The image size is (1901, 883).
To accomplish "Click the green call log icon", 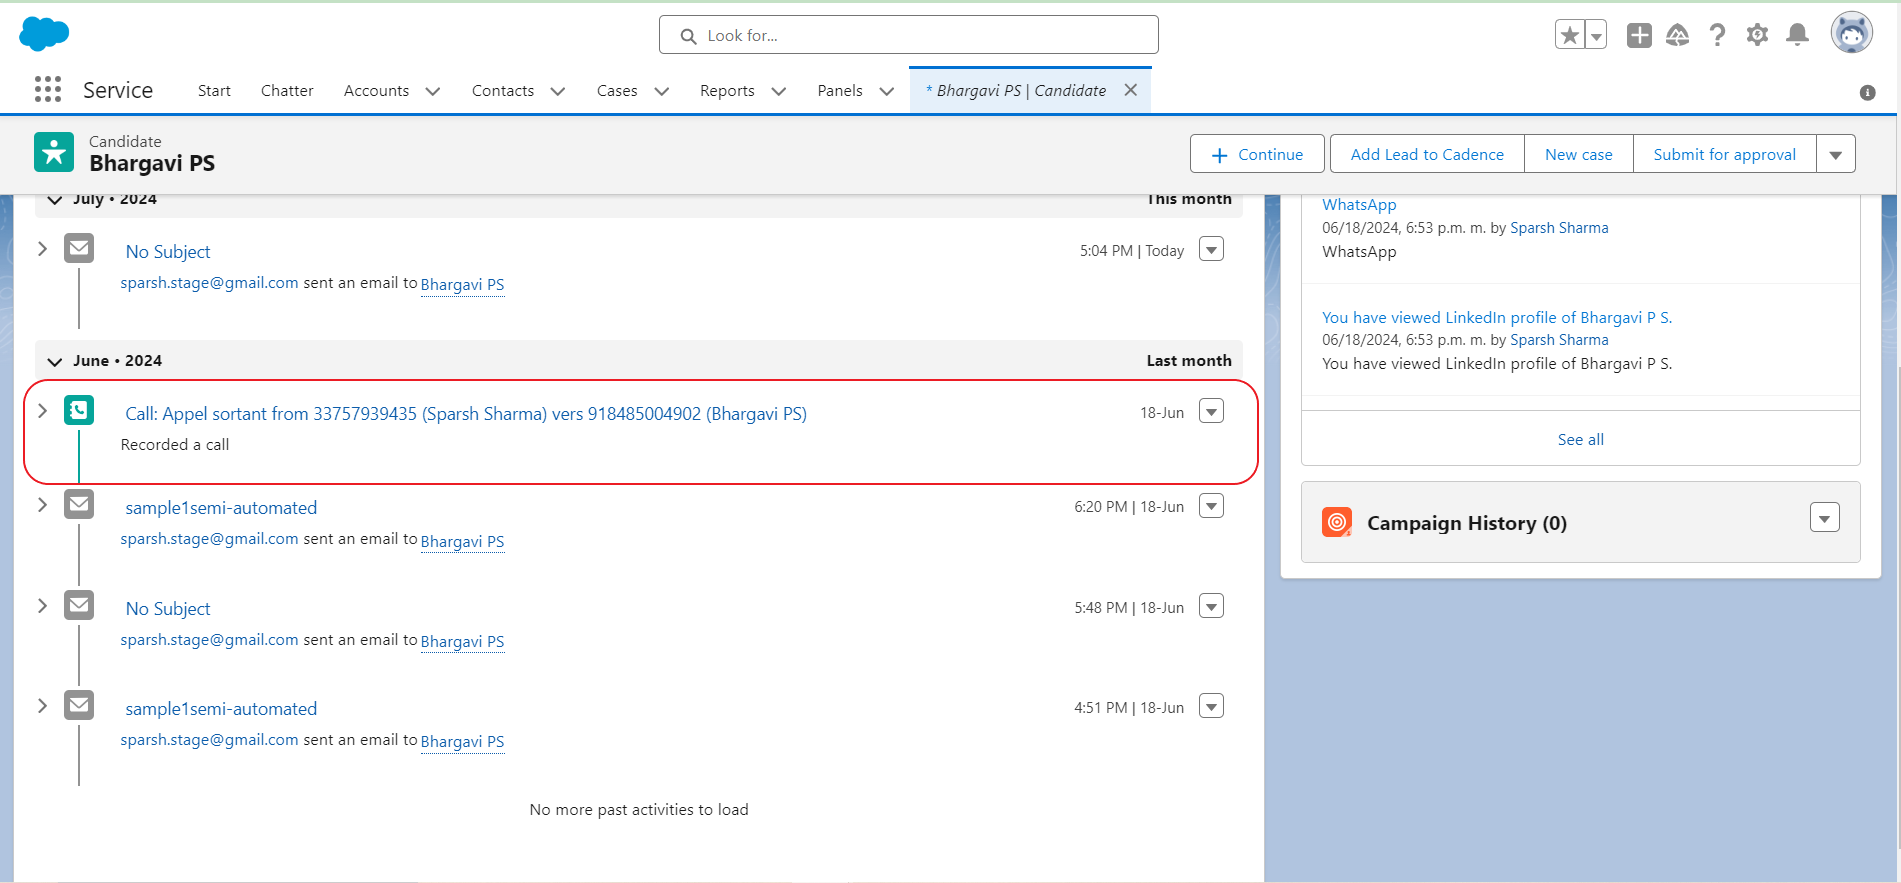I will pos(79,410).
